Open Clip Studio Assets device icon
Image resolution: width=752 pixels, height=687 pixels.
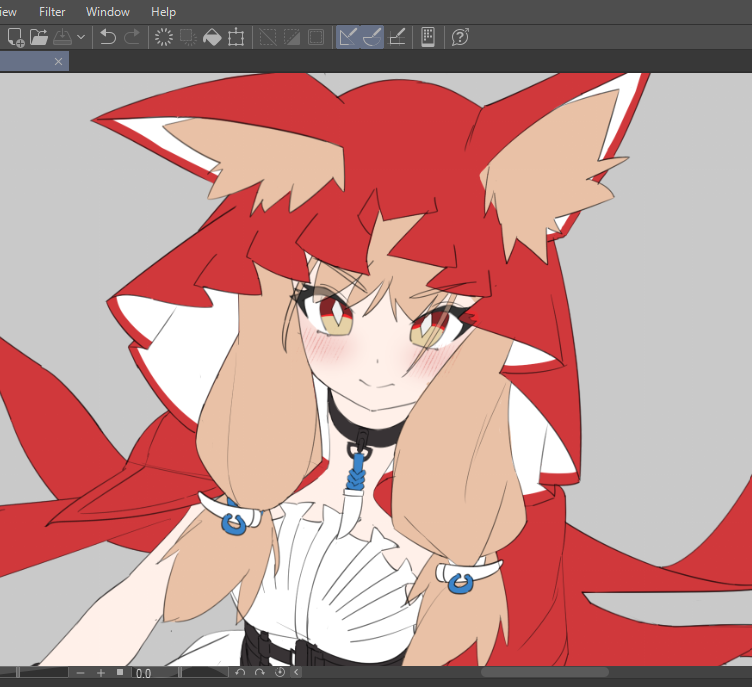tap(428, 37)
